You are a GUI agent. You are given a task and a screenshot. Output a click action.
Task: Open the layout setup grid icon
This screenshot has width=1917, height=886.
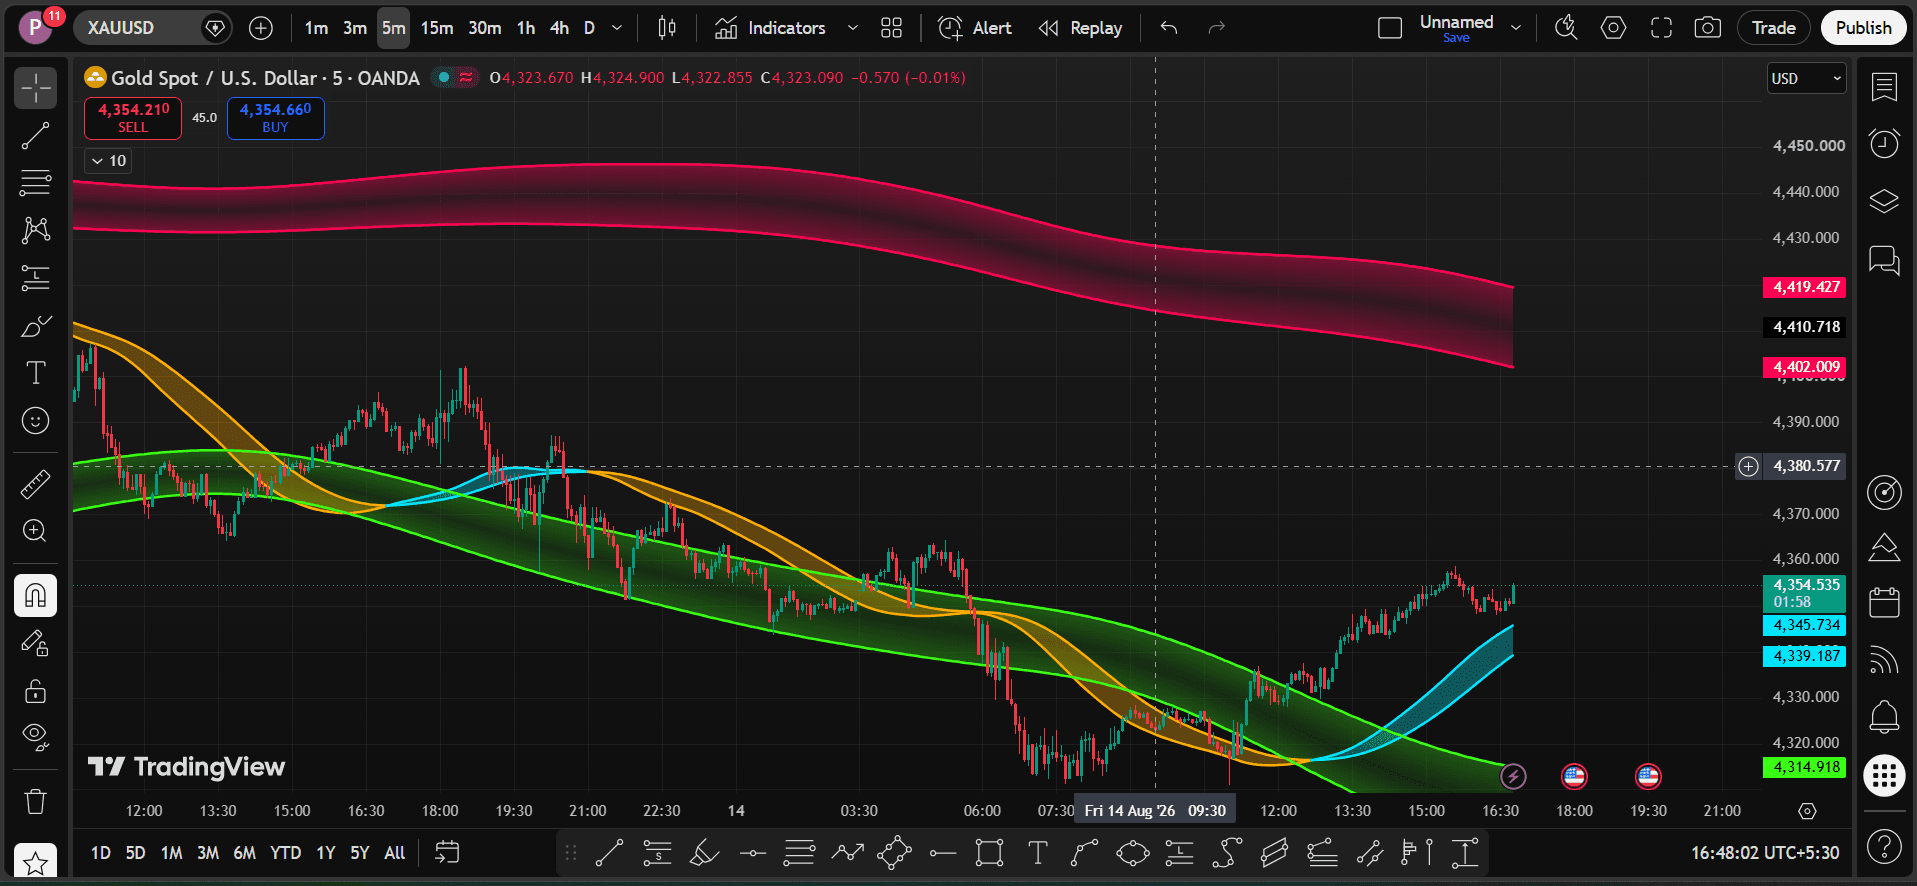[891, 28]
